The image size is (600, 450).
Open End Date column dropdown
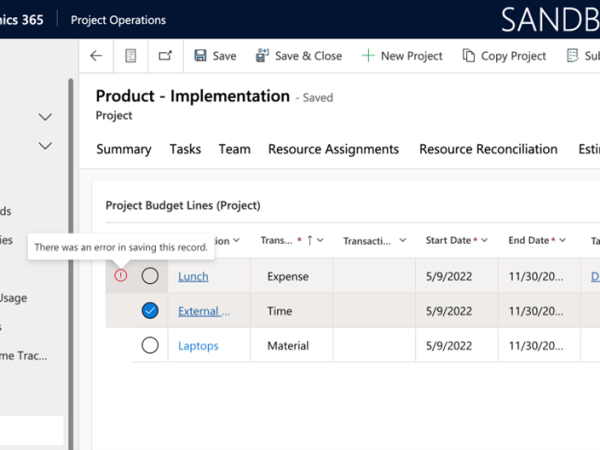coord(562,240)
